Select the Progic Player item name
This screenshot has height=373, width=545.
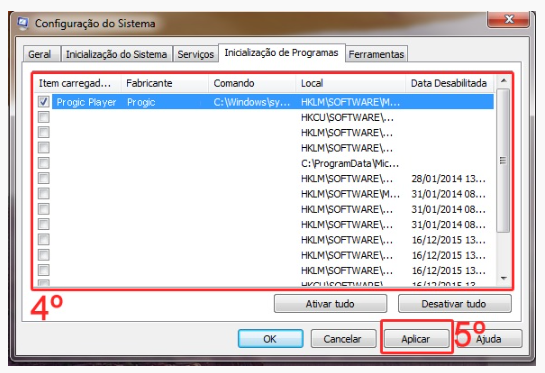tap(86, 102)
